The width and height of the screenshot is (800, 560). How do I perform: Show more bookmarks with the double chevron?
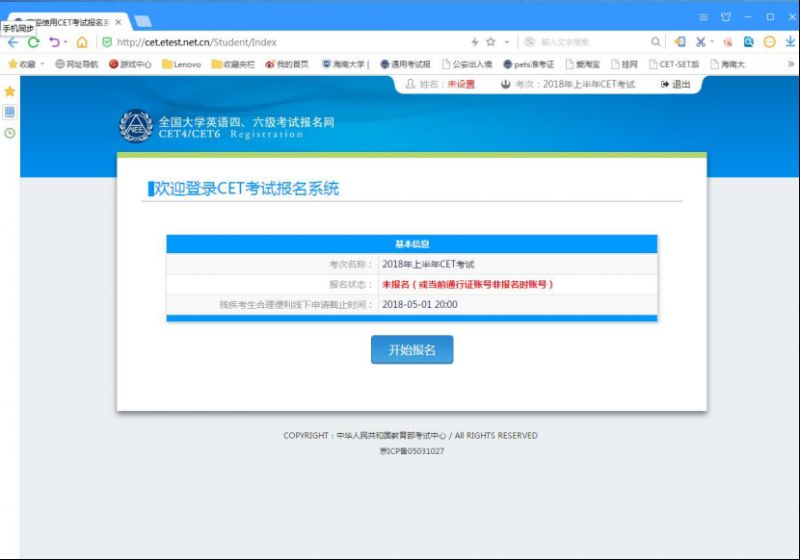(791, 64)
